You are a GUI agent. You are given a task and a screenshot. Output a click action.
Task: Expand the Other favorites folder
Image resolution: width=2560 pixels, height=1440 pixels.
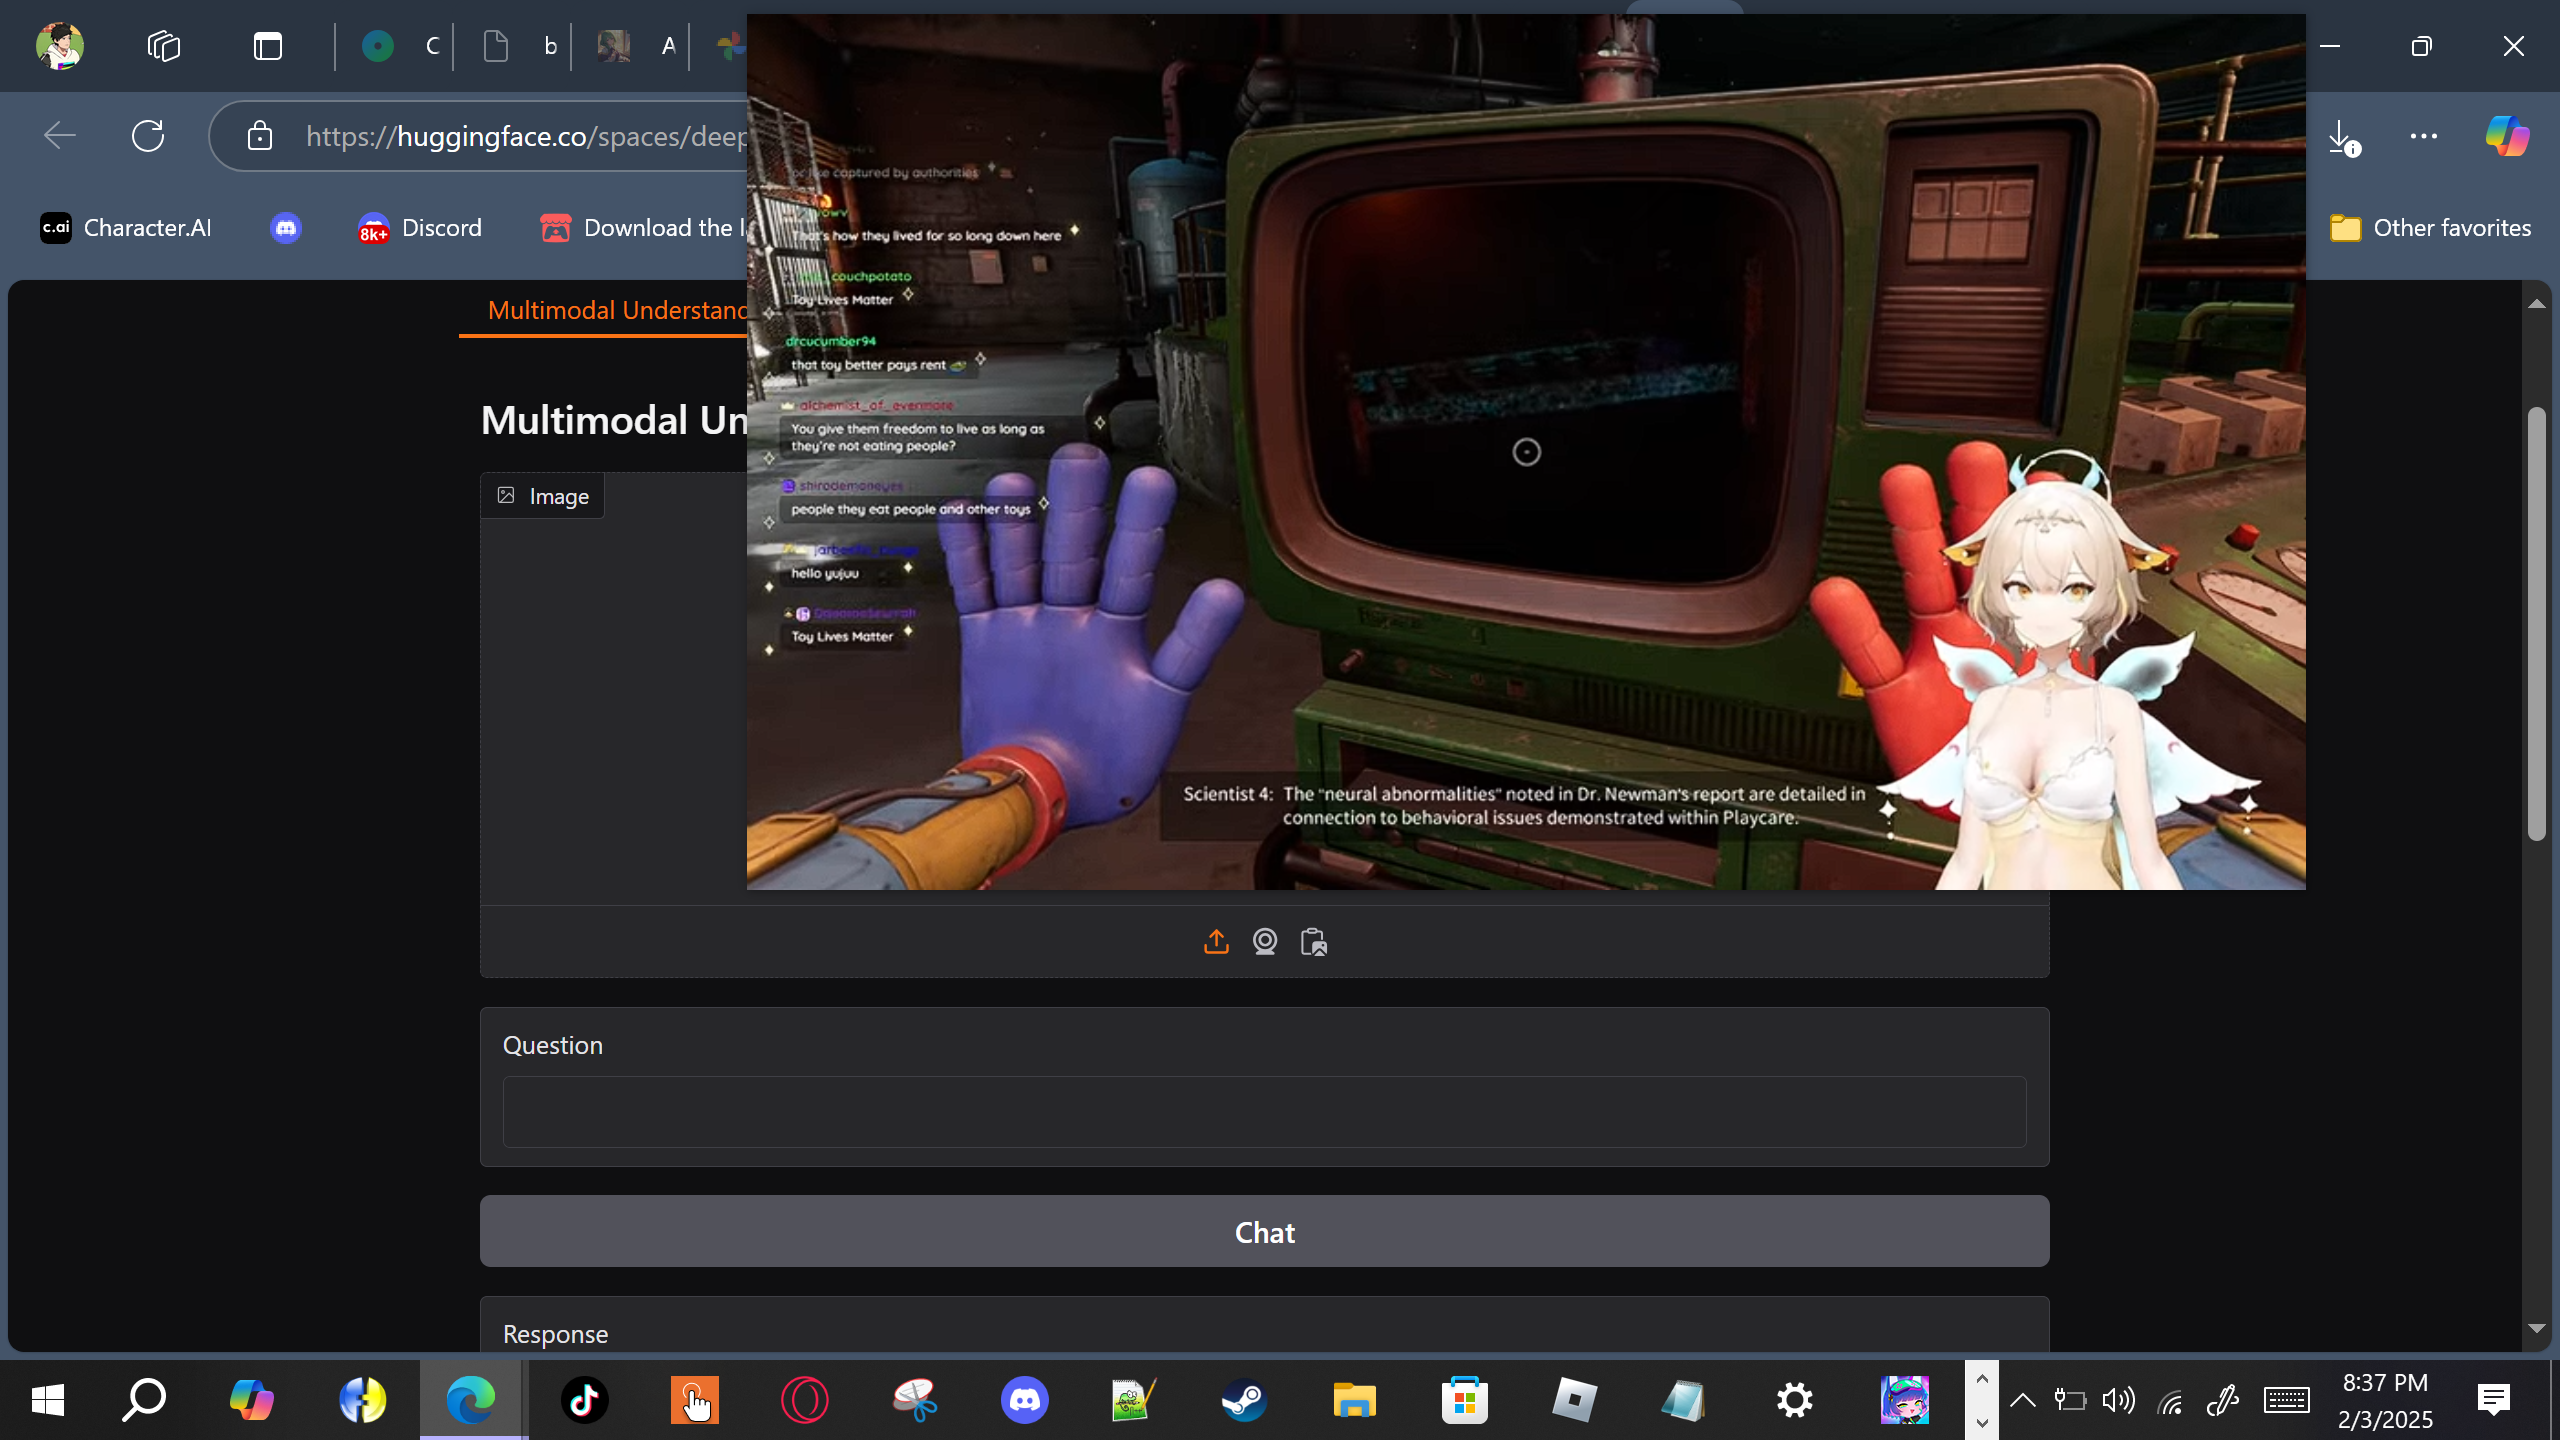[x=2430, y=228]
